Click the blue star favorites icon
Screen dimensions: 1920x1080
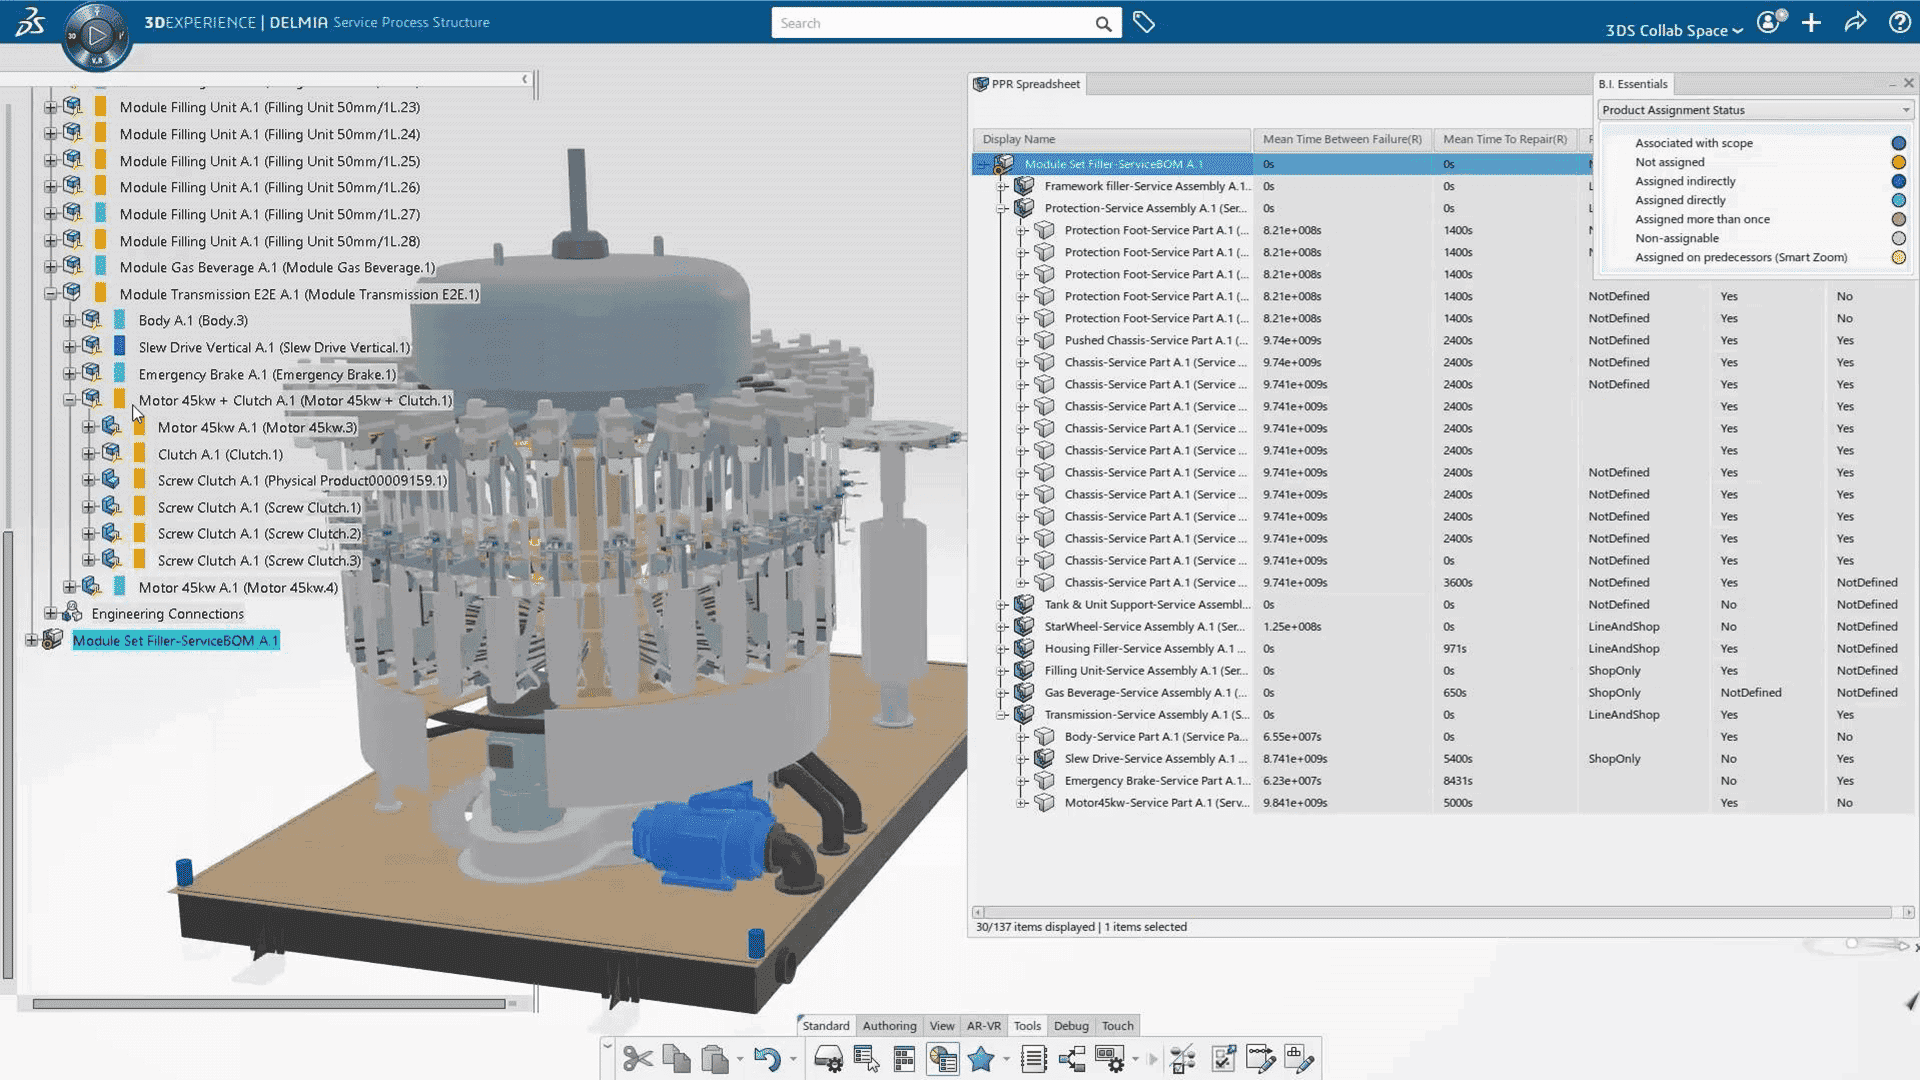[x=981, y=1059]
